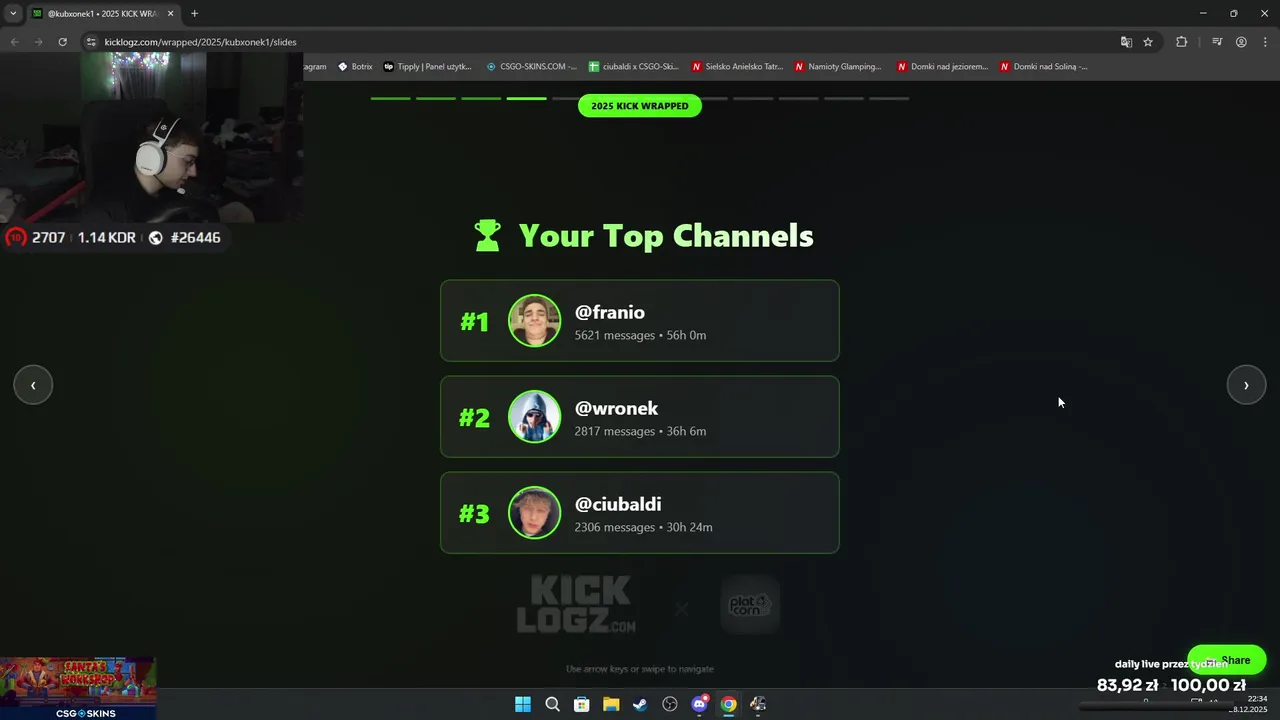The width and height of the screenshot is (1280, 720).
Task: Open @wronek avatar picture
Action: 534,417
